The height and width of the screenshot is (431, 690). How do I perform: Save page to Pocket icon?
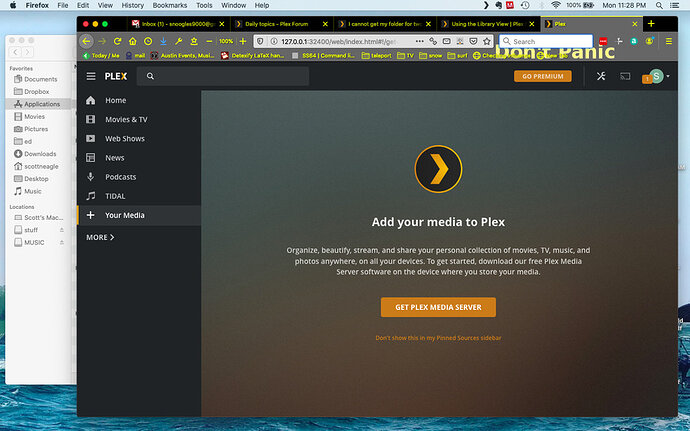coord(473,41)
